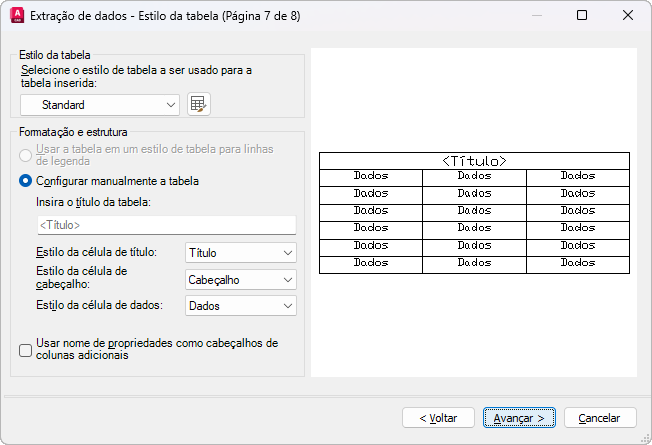Click the <Título> row in table preview
Image resolution: width=652 pixels, height=445 pixels.
point(474,160)
